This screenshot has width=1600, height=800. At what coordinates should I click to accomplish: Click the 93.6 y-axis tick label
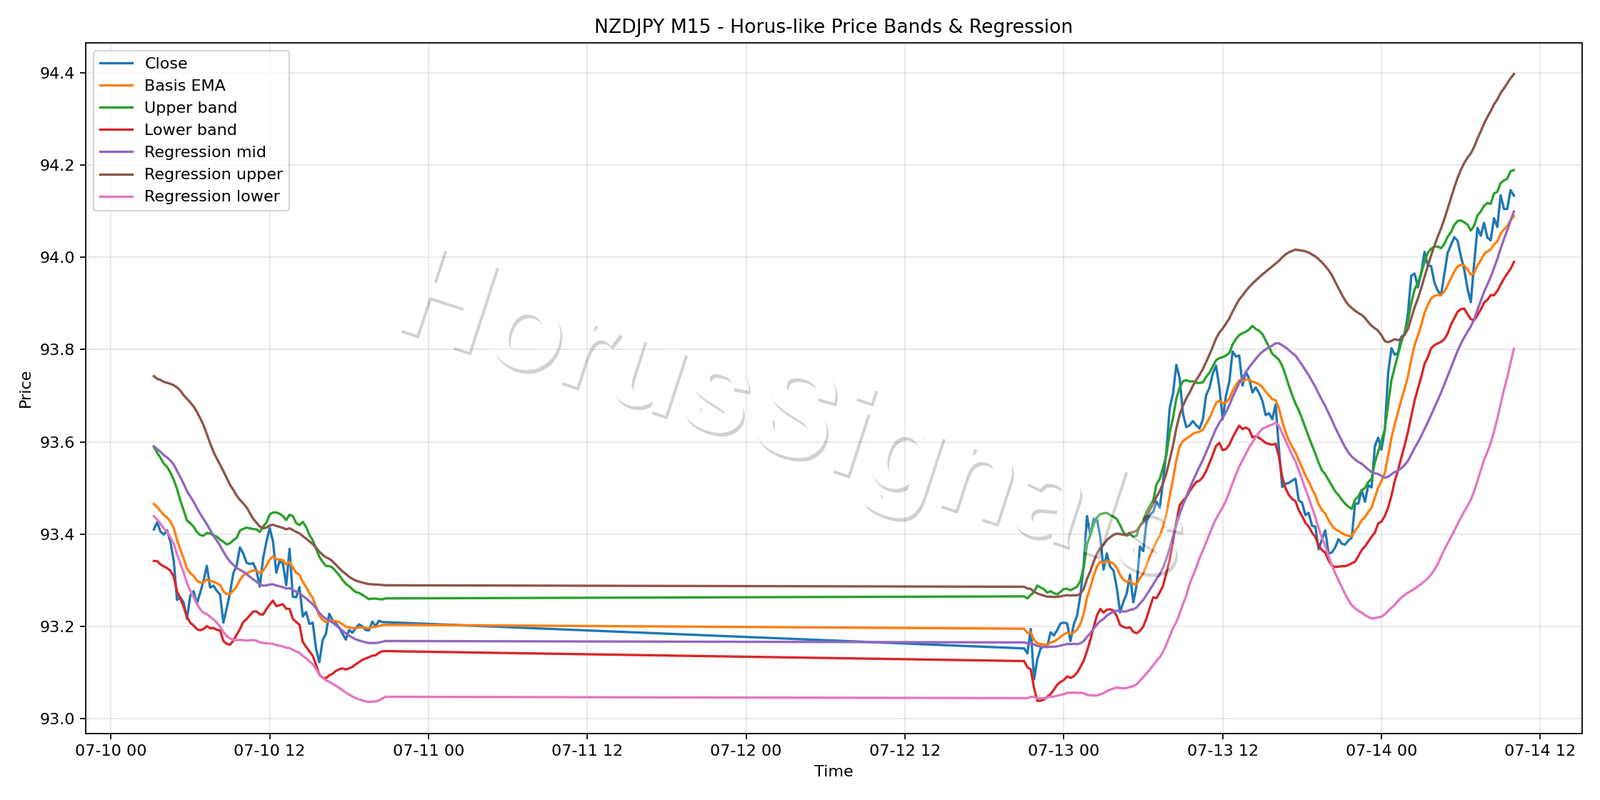(57, 442)
